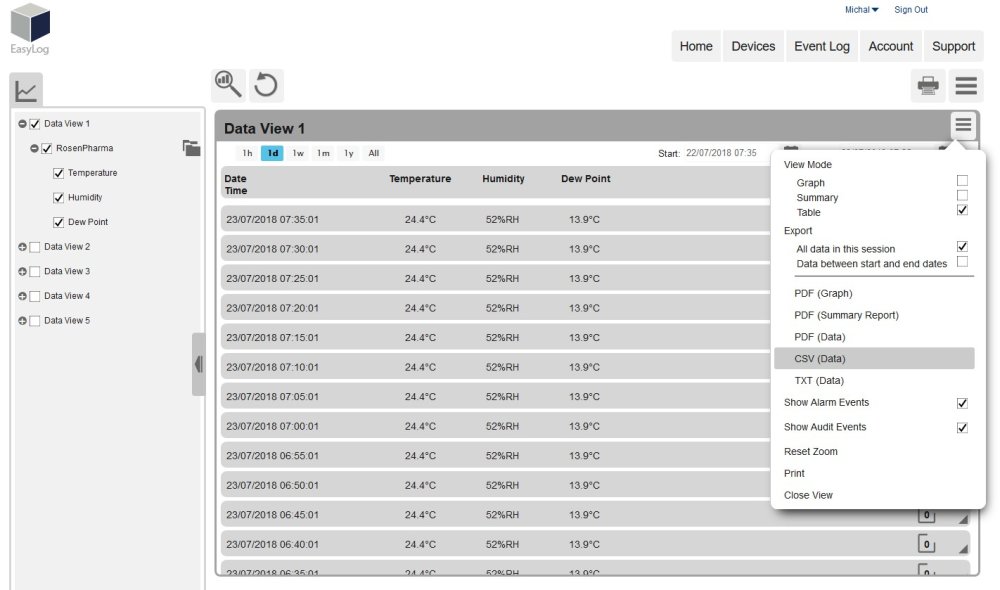
Task: Open the Michal user dropdown
Action: [x=861, y=10]
